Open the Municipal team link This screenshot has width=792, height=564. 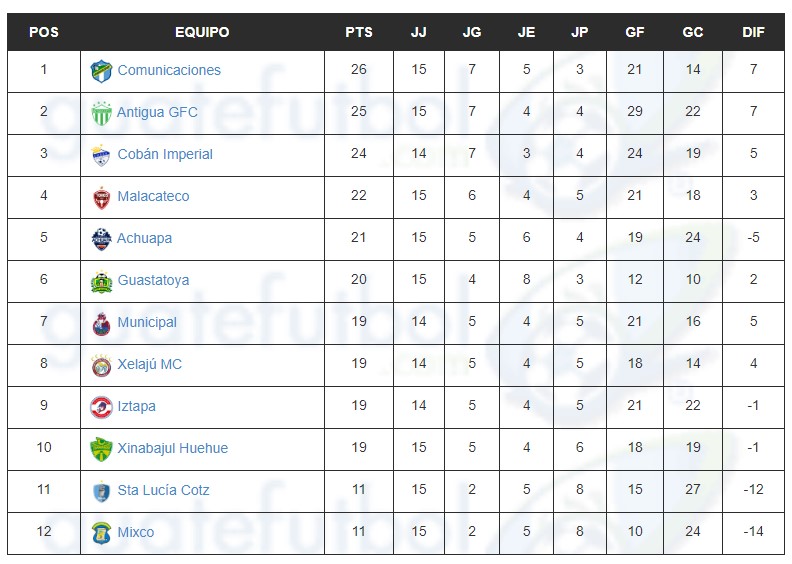pos(147,322)
